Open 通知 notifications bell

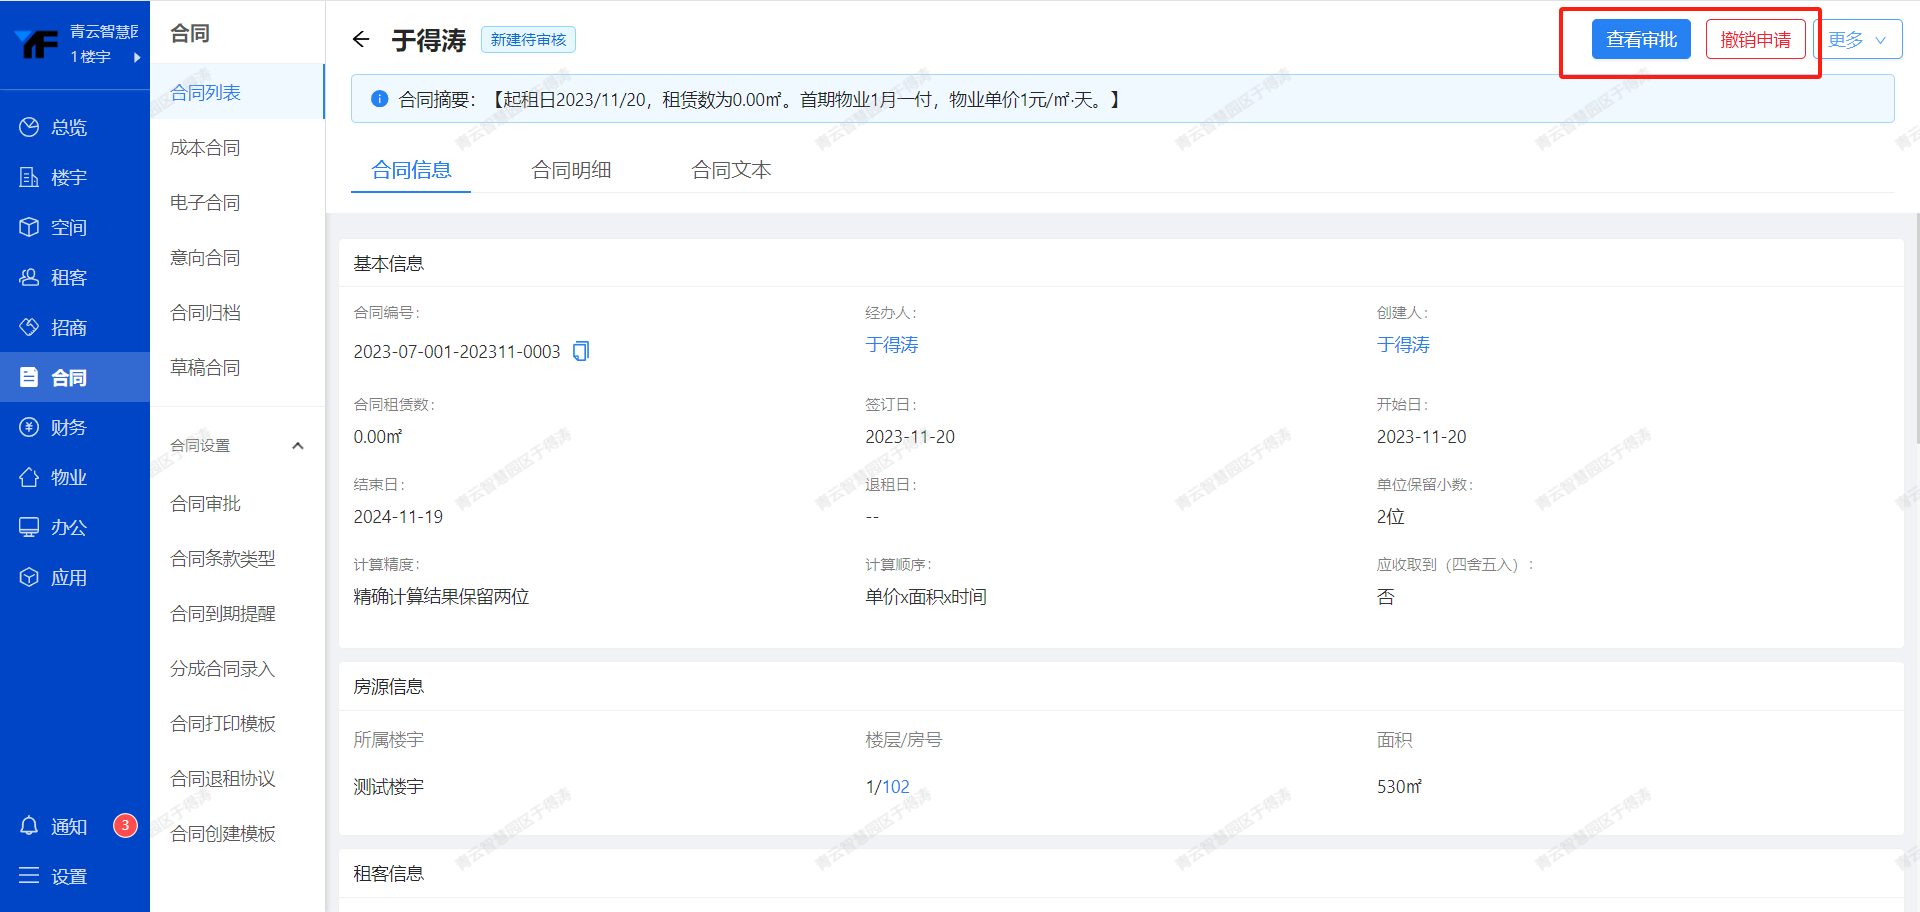point(29,826)
